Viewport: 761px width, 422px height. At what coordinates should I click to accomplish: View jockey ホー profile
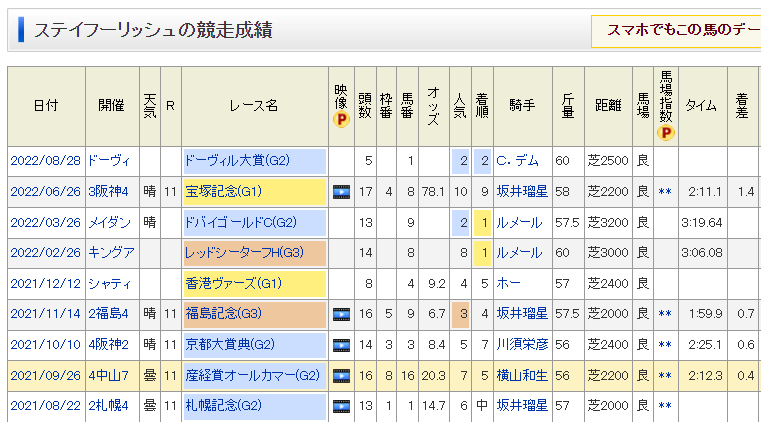coord(507,283)
